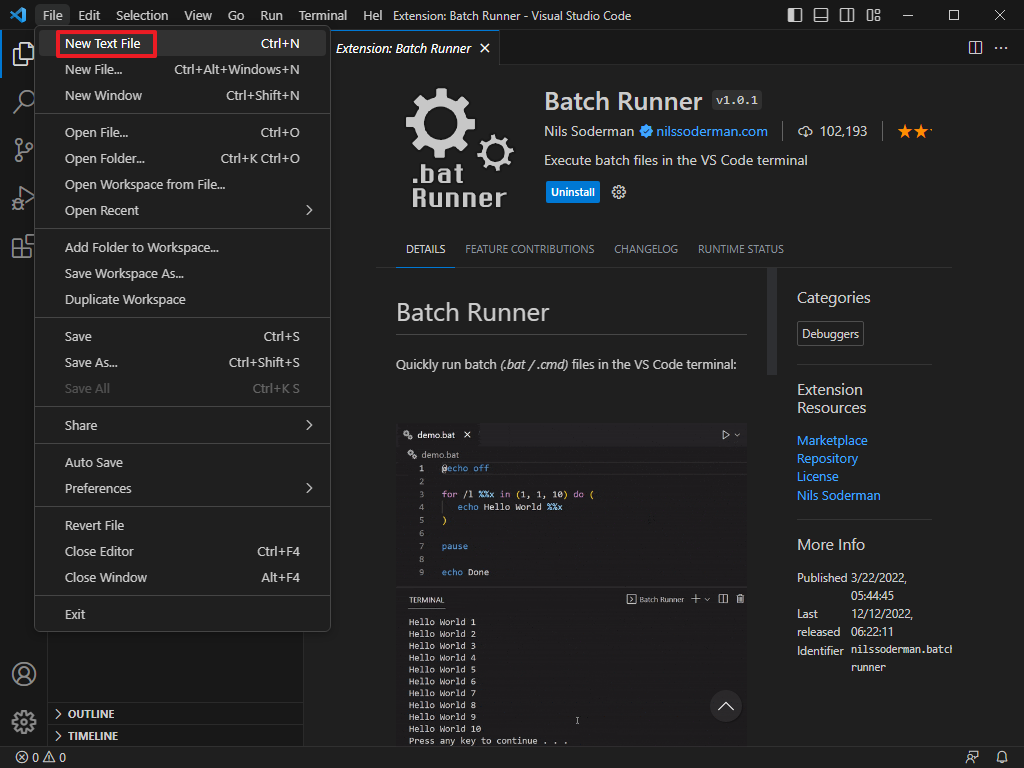Viewport: 1024px width, 768px height.
Task: Open the Accounts icon in activity bar
Action: pos(24,674)
